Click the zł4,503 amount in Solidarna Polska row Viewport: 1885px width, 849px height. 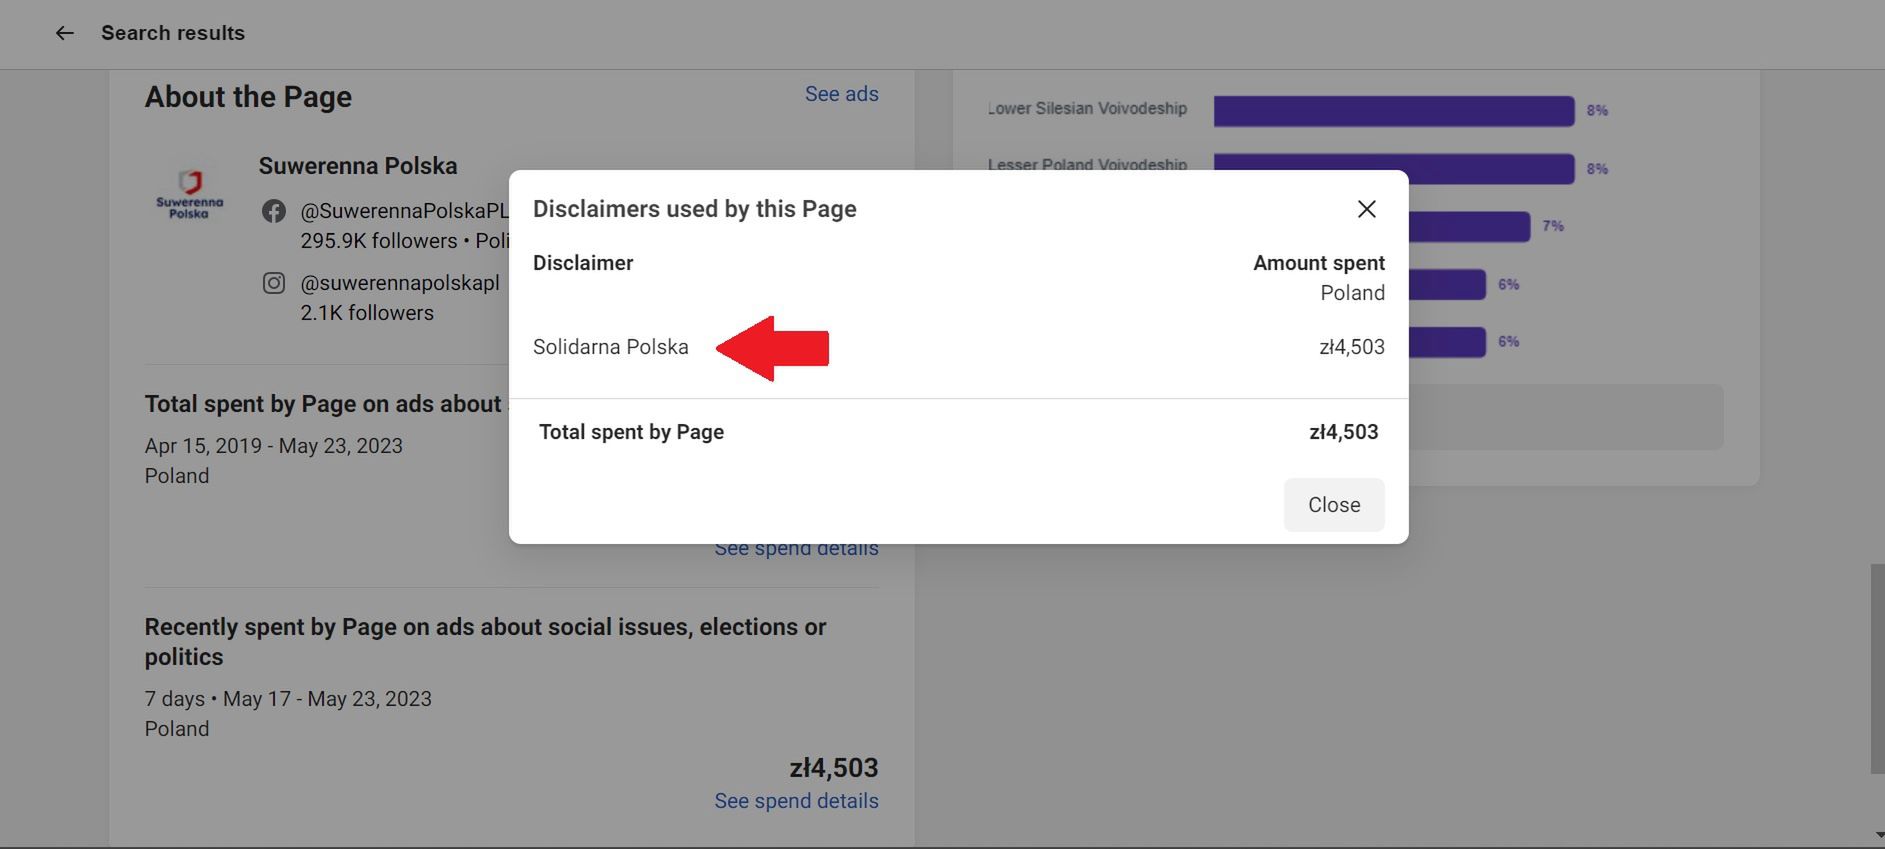click(x=1352, y=347)
